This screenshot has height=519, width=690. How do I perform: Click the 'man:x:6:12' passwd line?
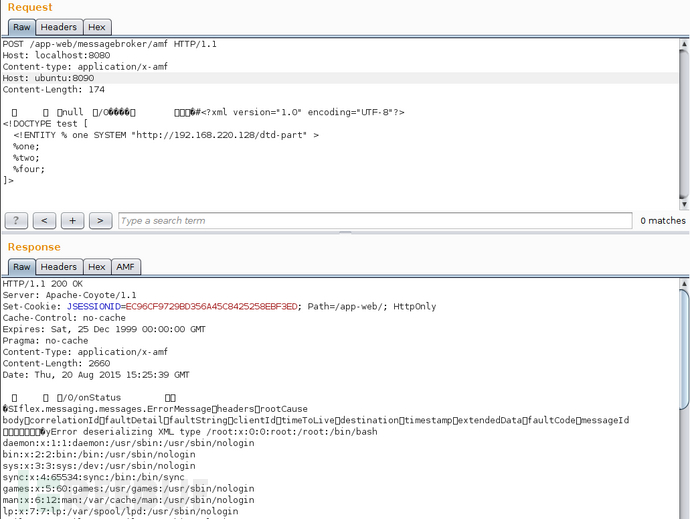[128, 501]
